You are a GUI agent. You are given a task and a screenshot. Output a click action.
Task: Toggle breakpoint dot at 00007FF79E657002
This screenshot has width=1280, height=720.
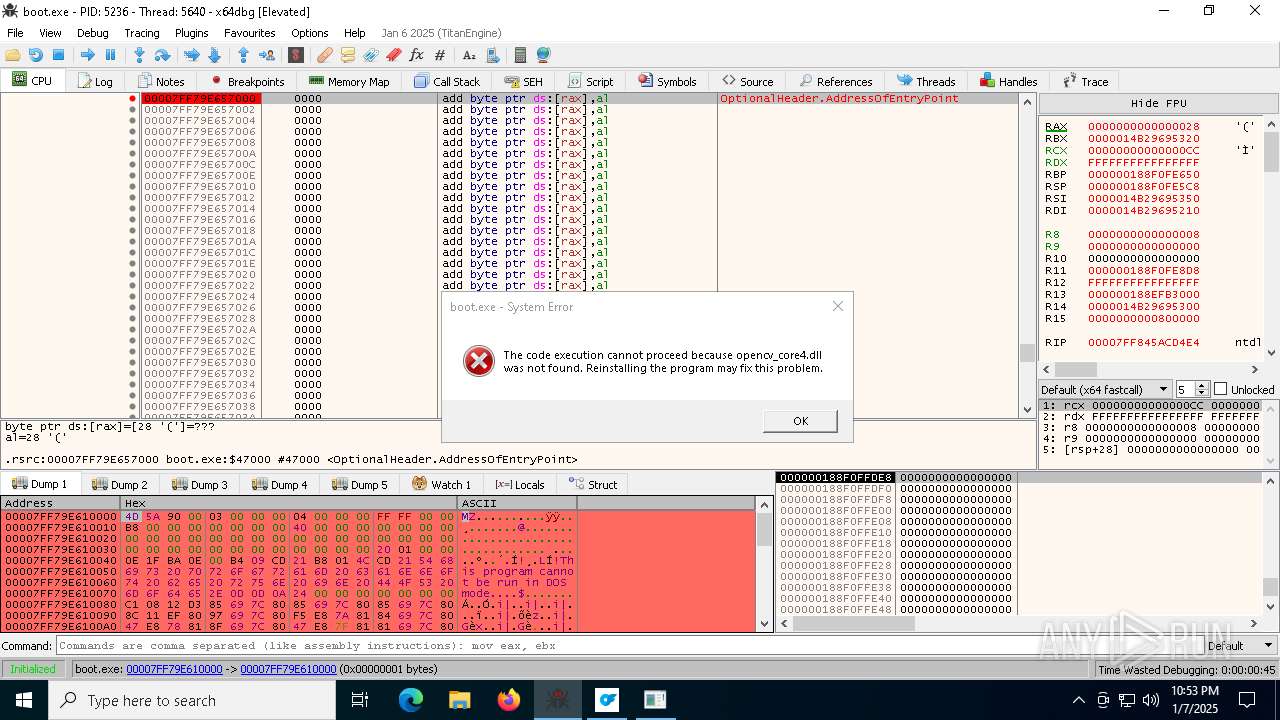[132, 110]
